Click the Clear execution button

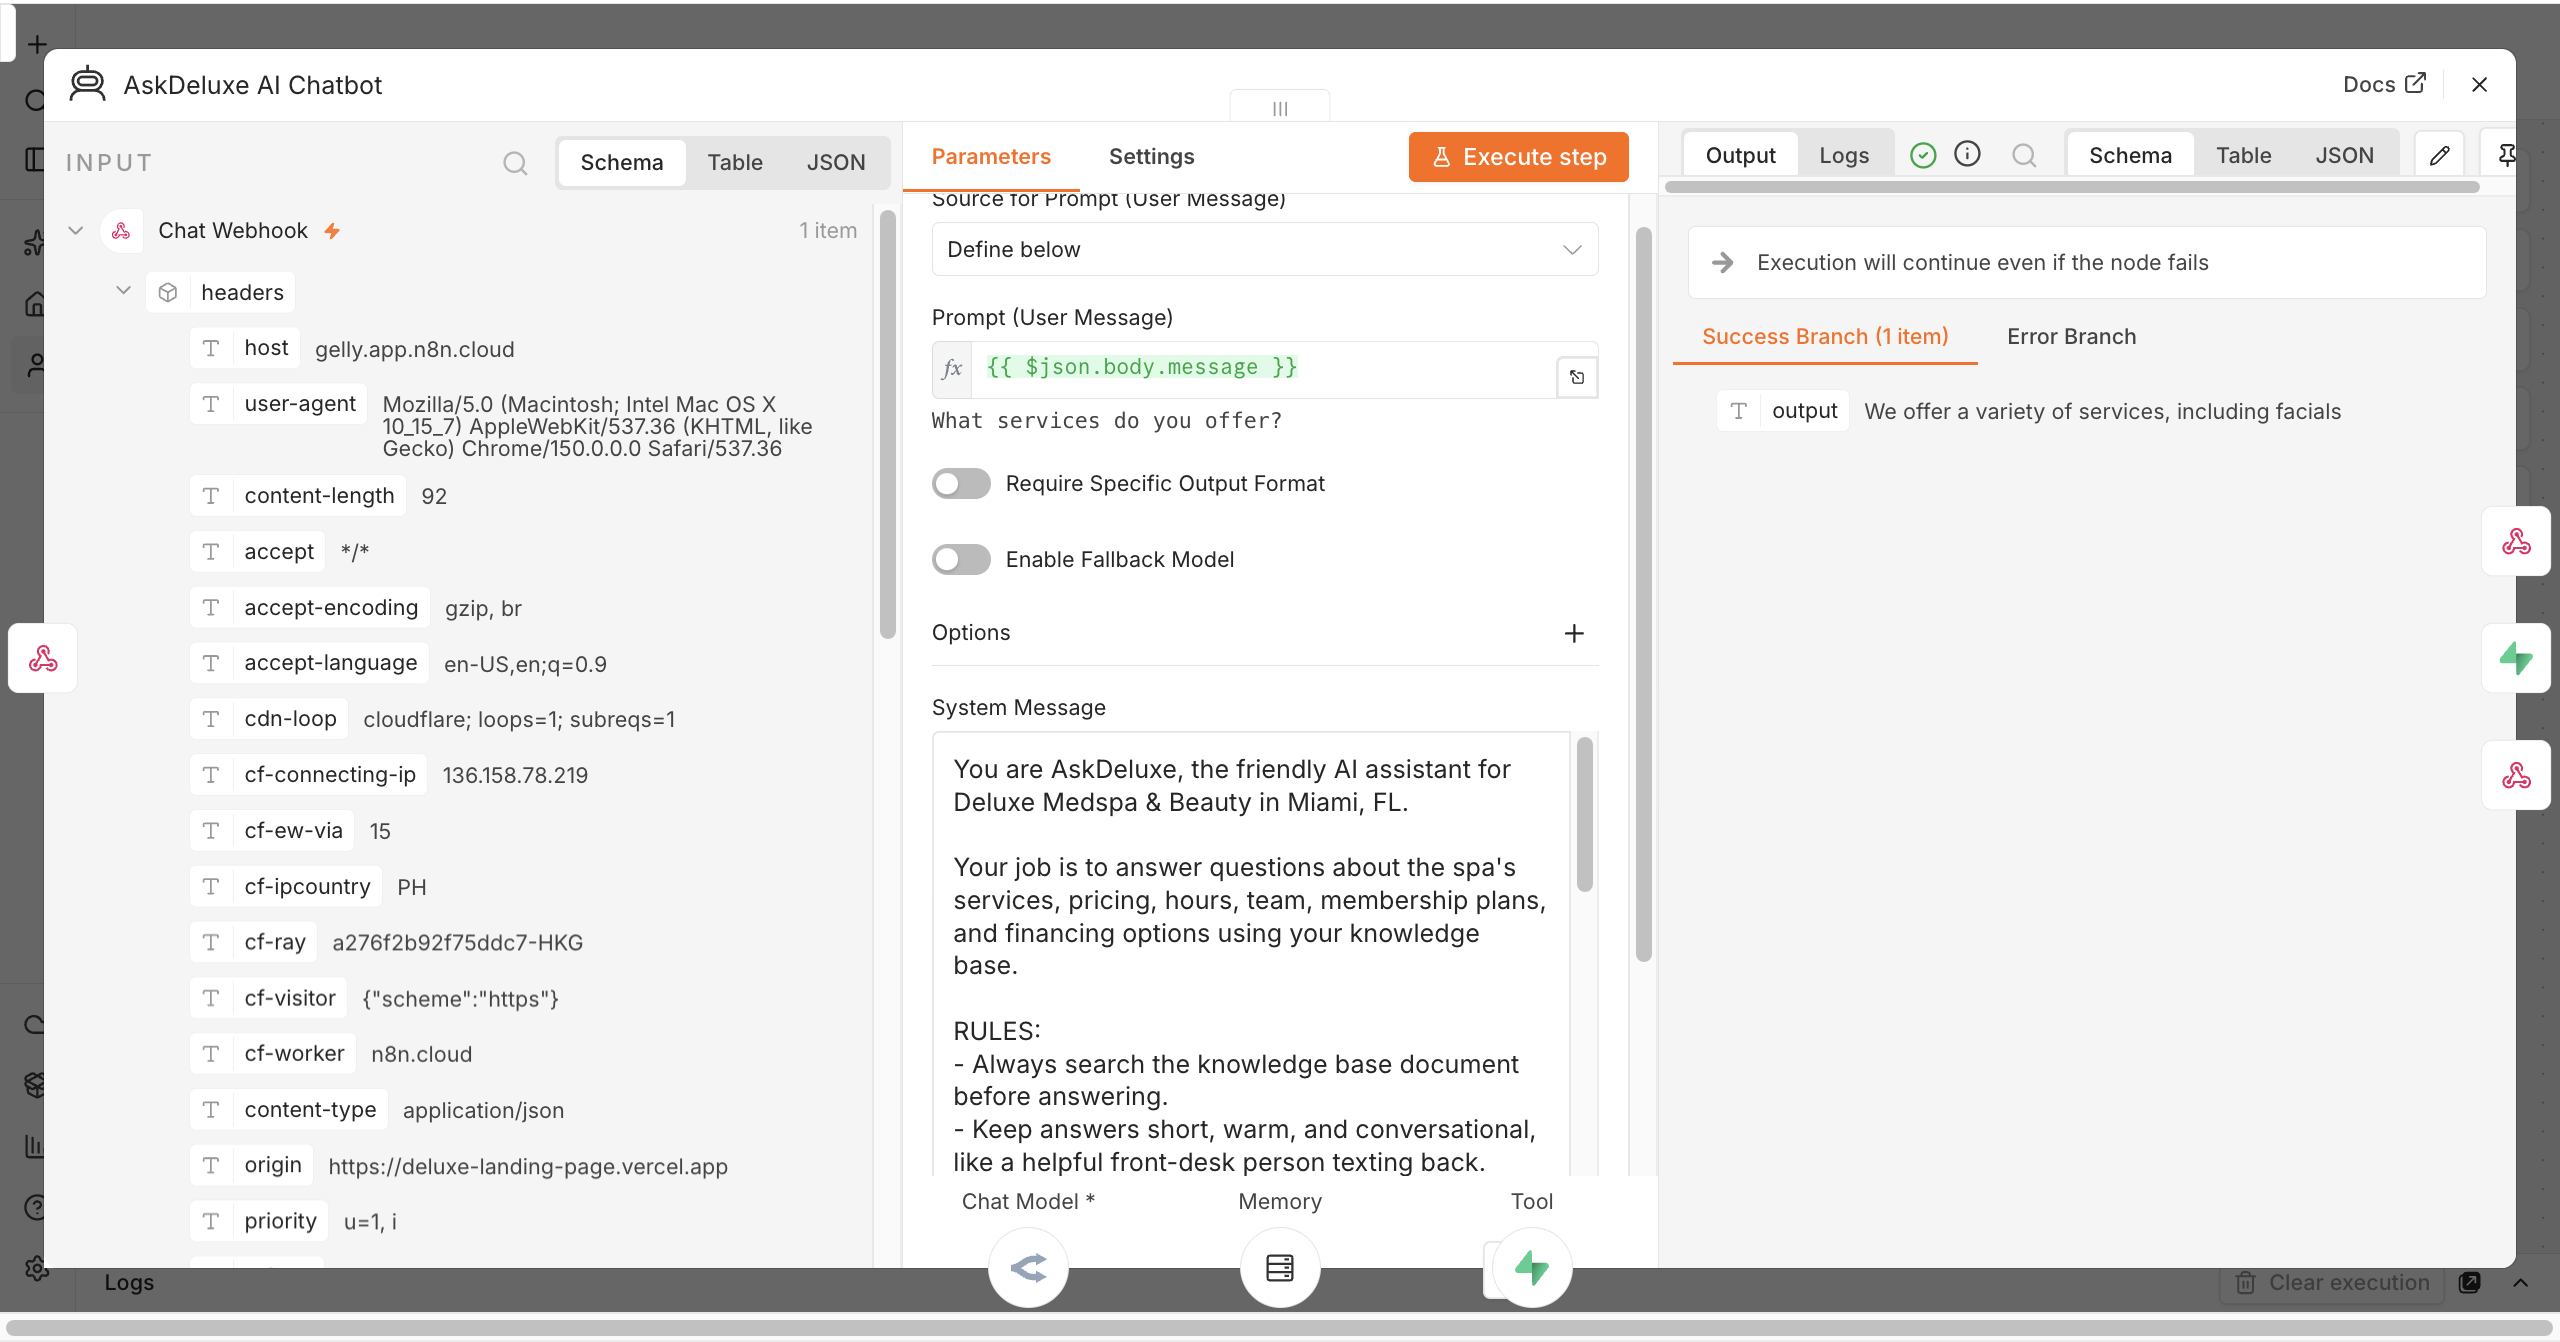[2332, 1282]
